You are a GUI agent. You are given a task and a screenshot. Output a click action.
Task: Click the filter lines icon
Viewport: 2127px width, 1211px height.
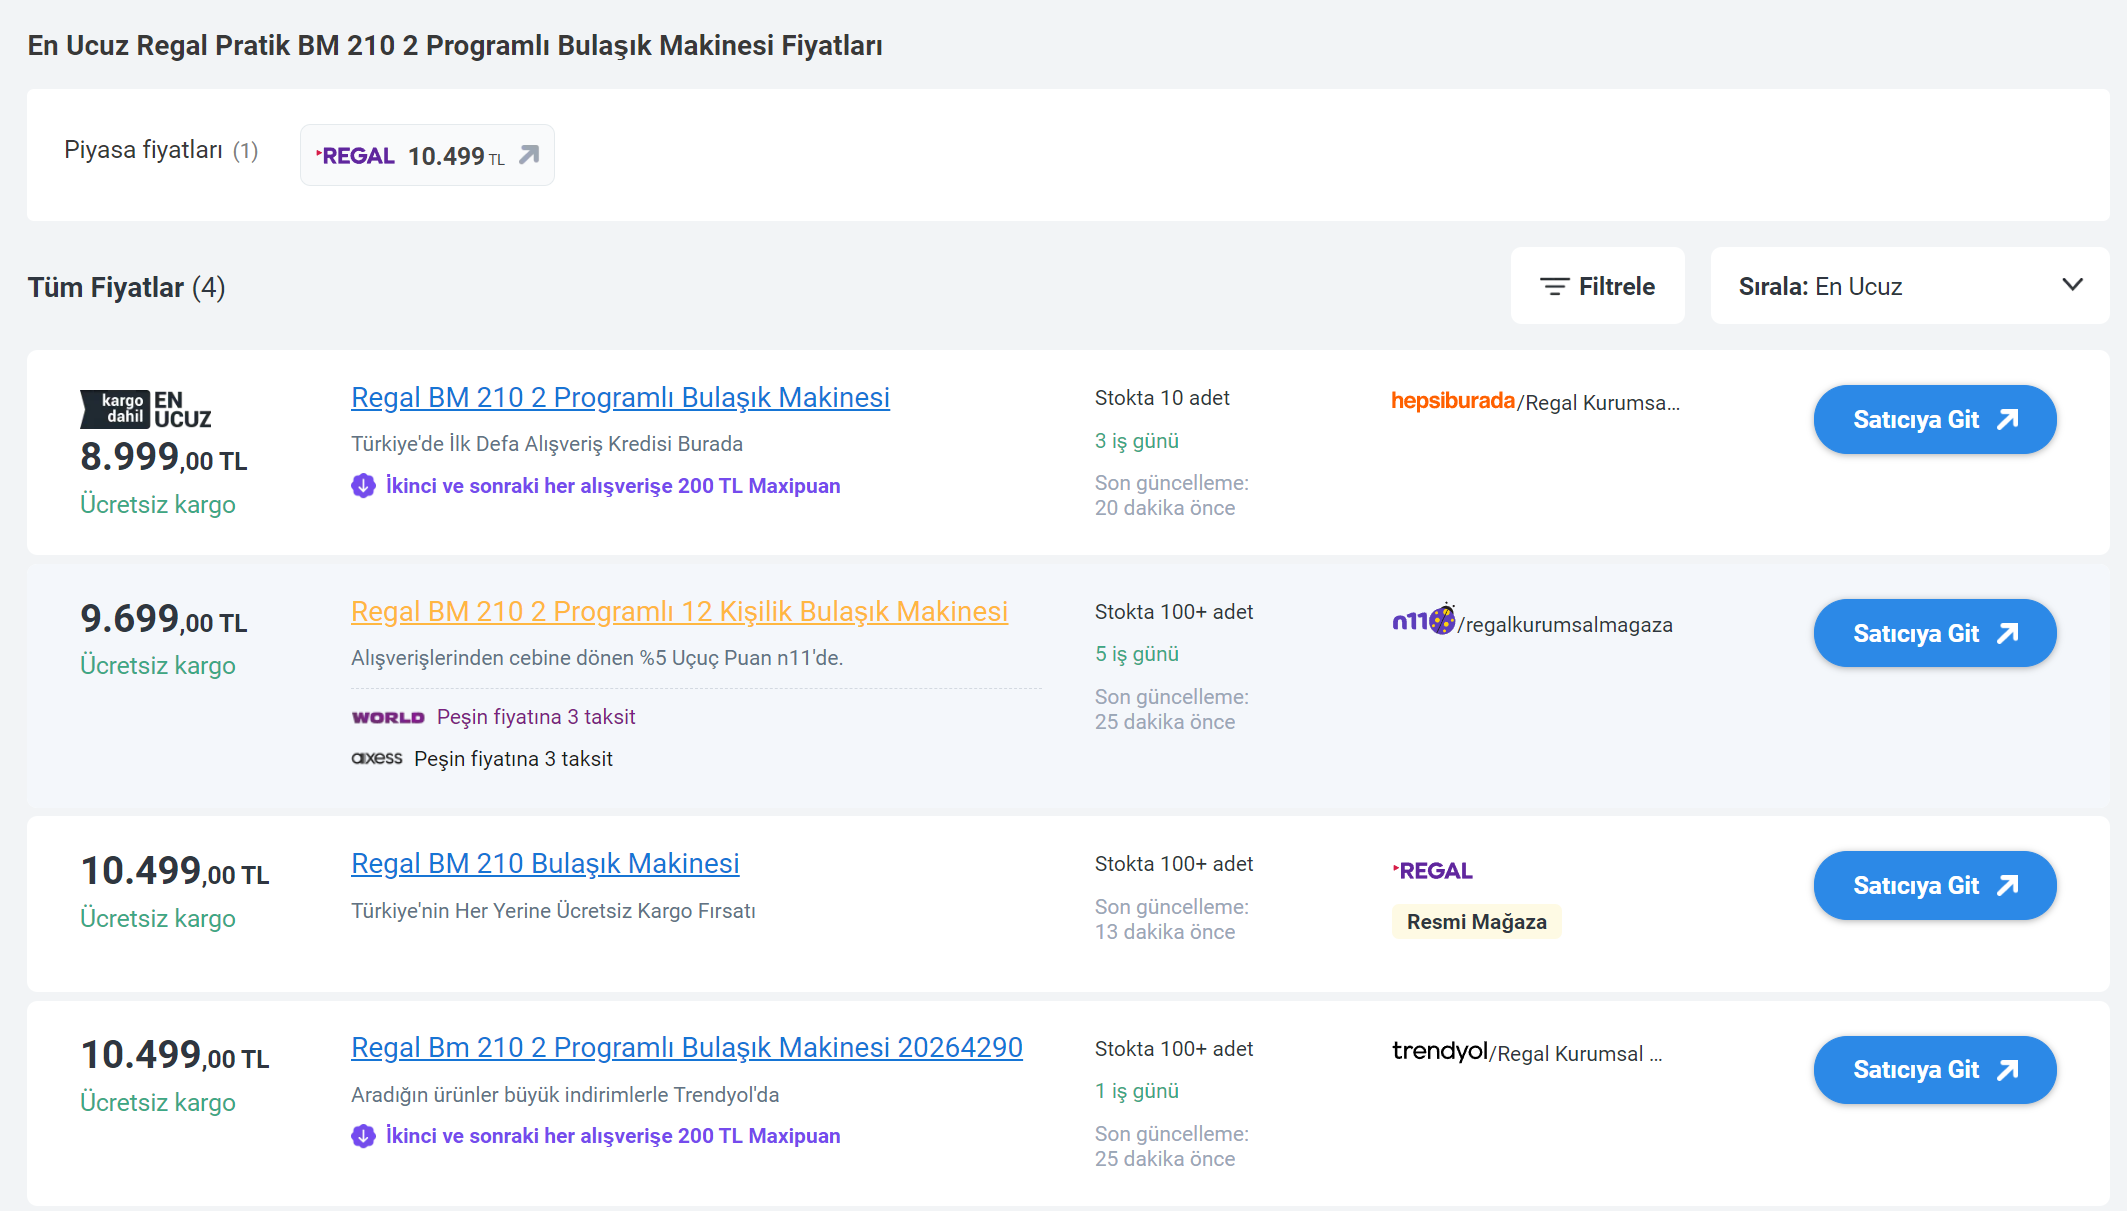(x=1553, y=287)
